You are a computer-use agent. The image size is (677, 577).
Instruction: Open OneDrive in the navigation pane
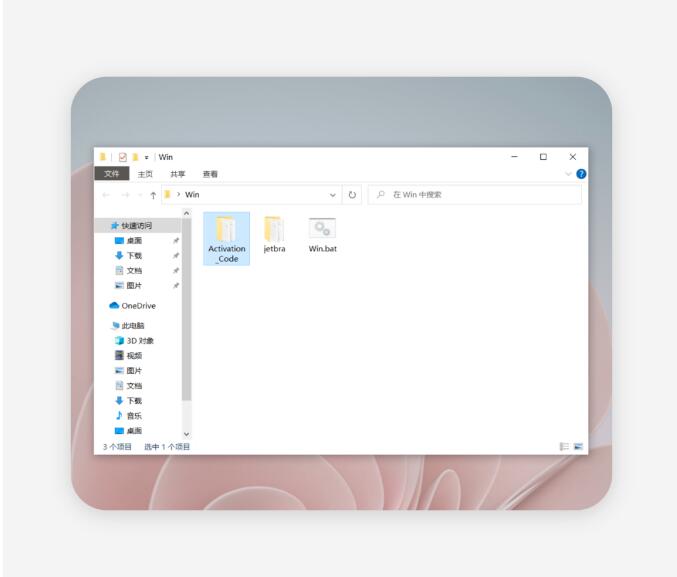tap(138, 306)
